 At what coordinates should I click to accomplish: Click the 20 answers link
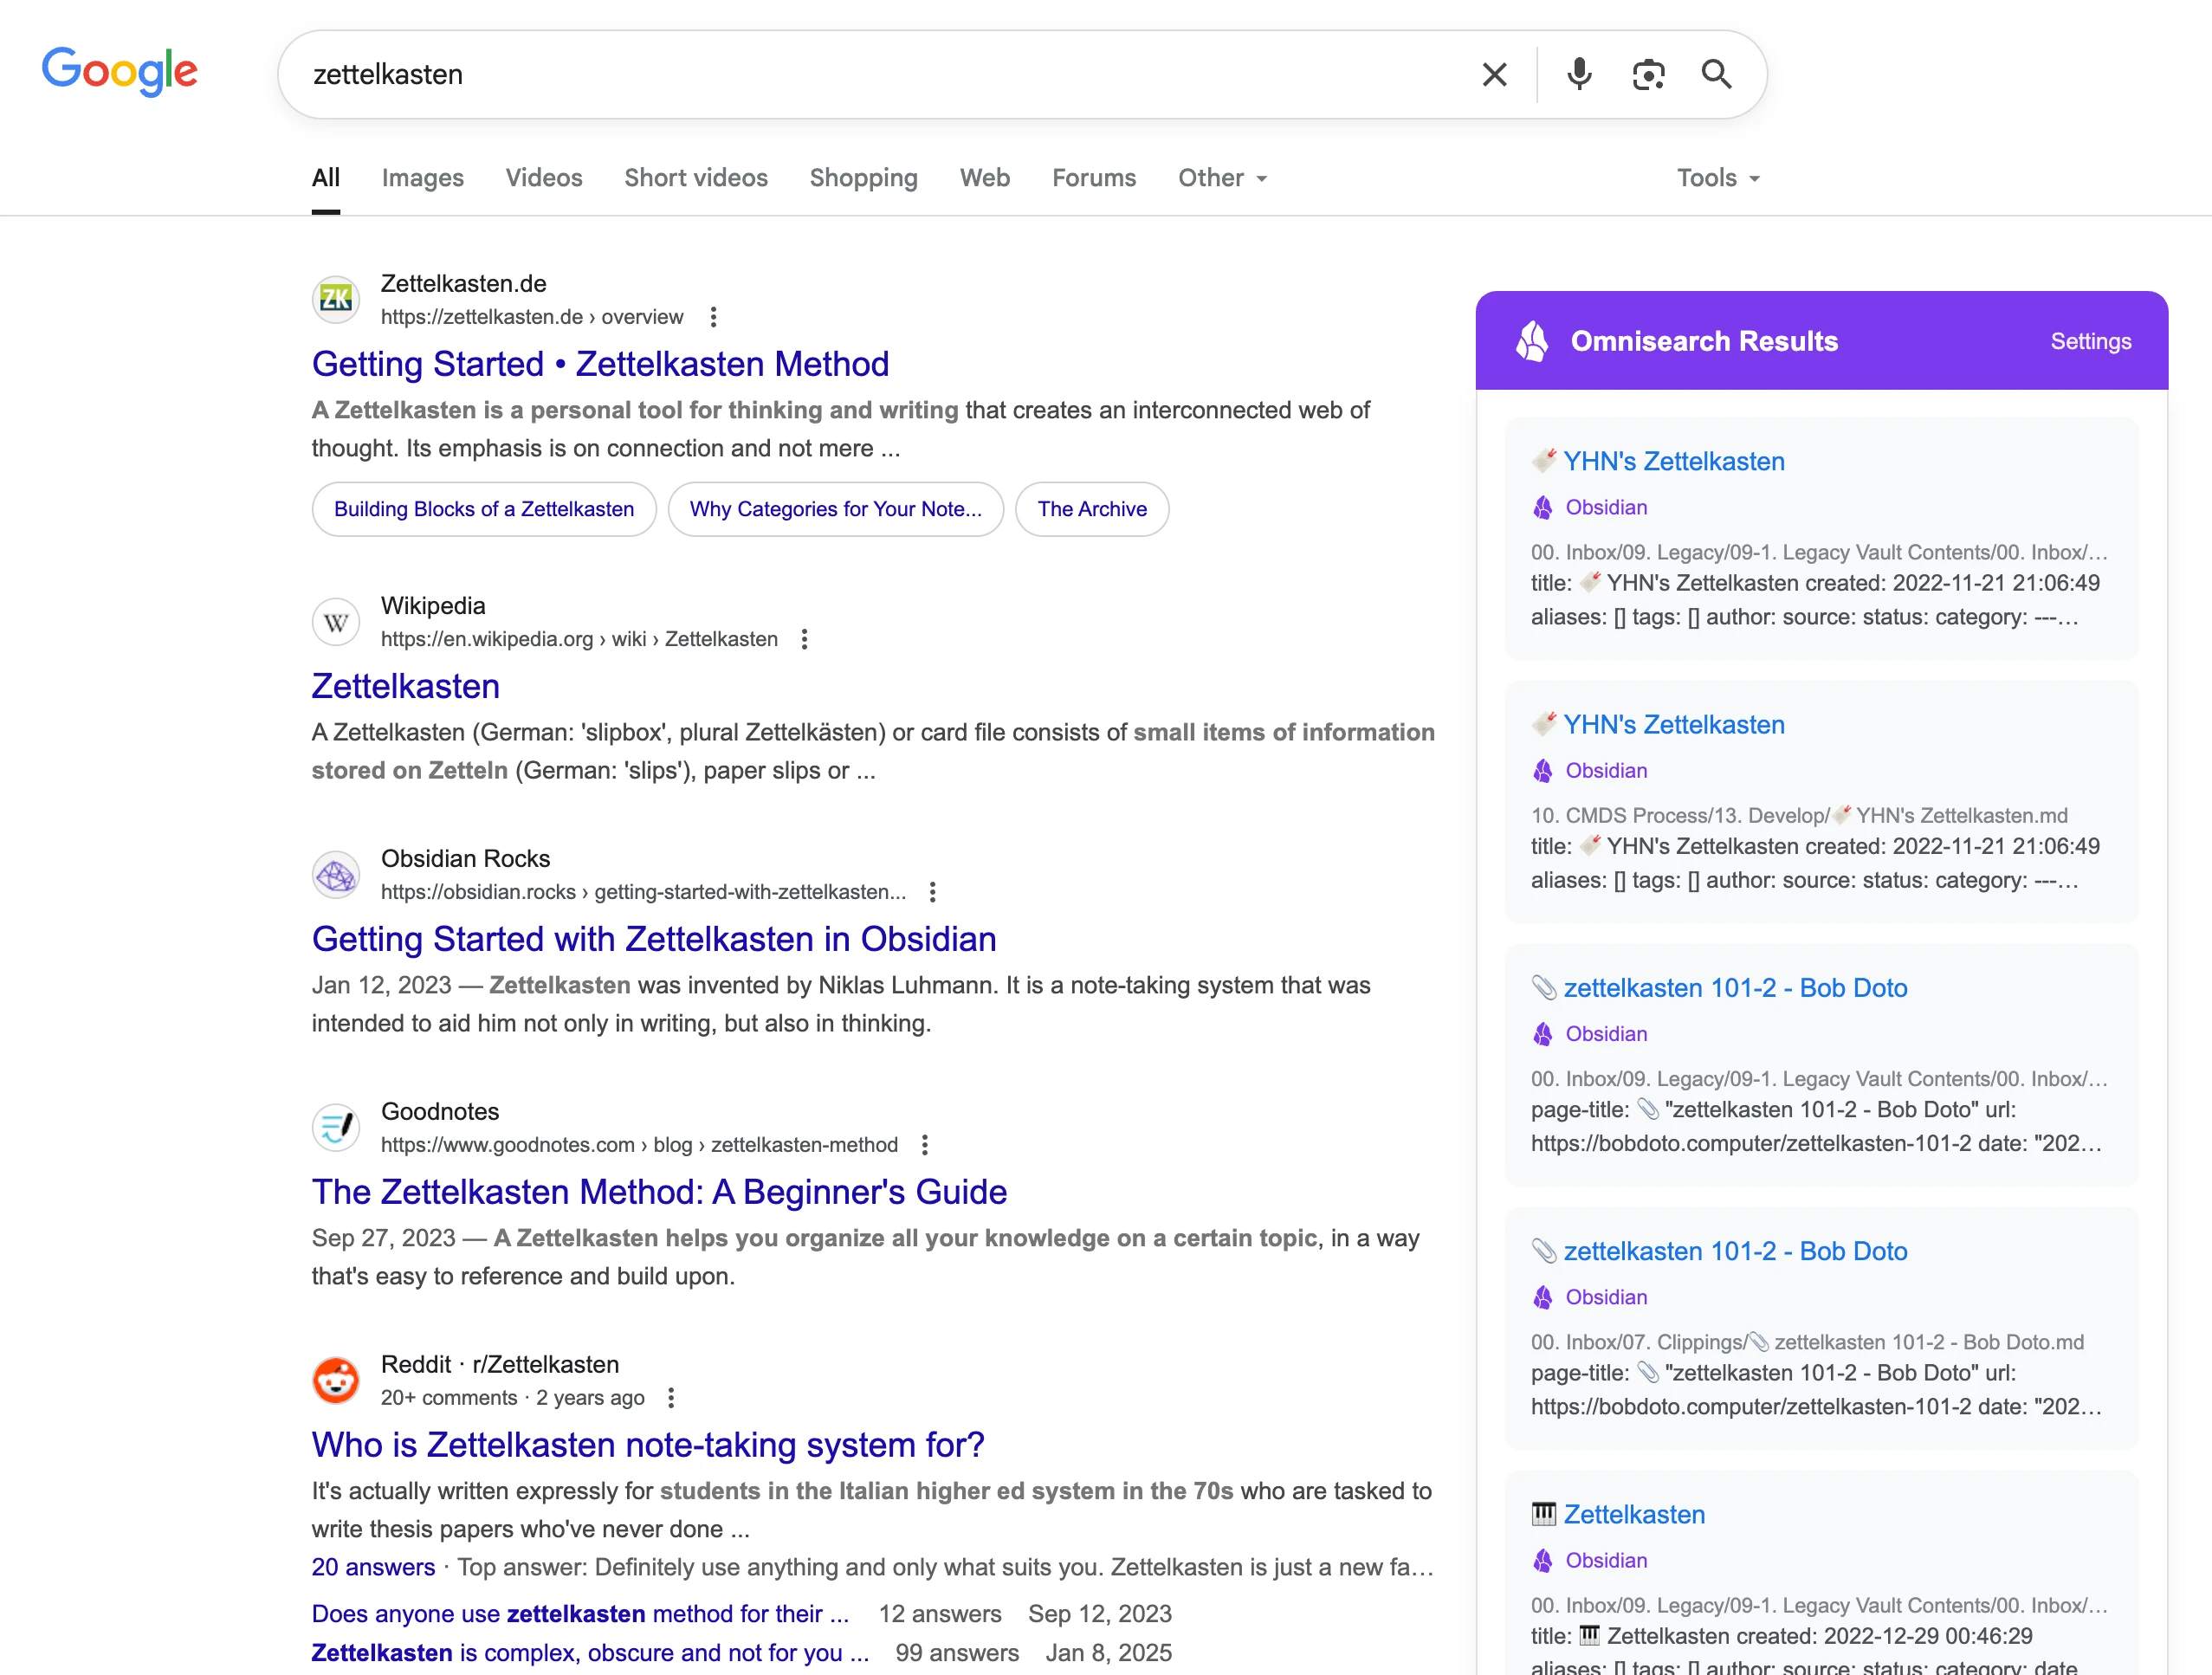click(373, 1567)
